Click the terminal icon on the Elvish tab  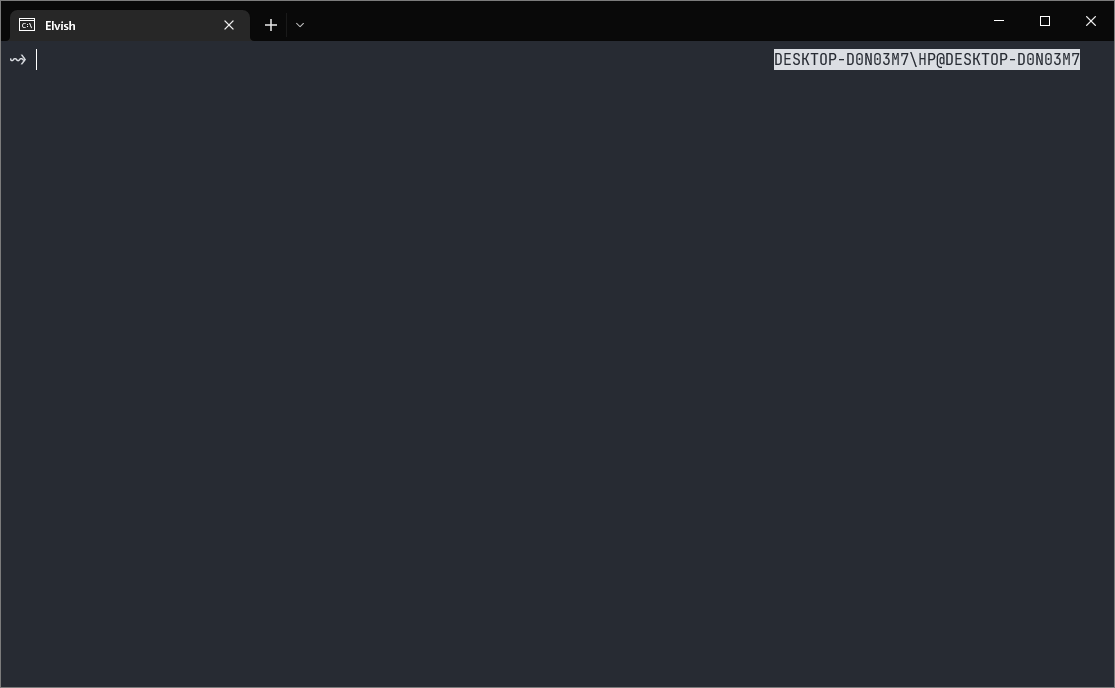tap(27, 25)
